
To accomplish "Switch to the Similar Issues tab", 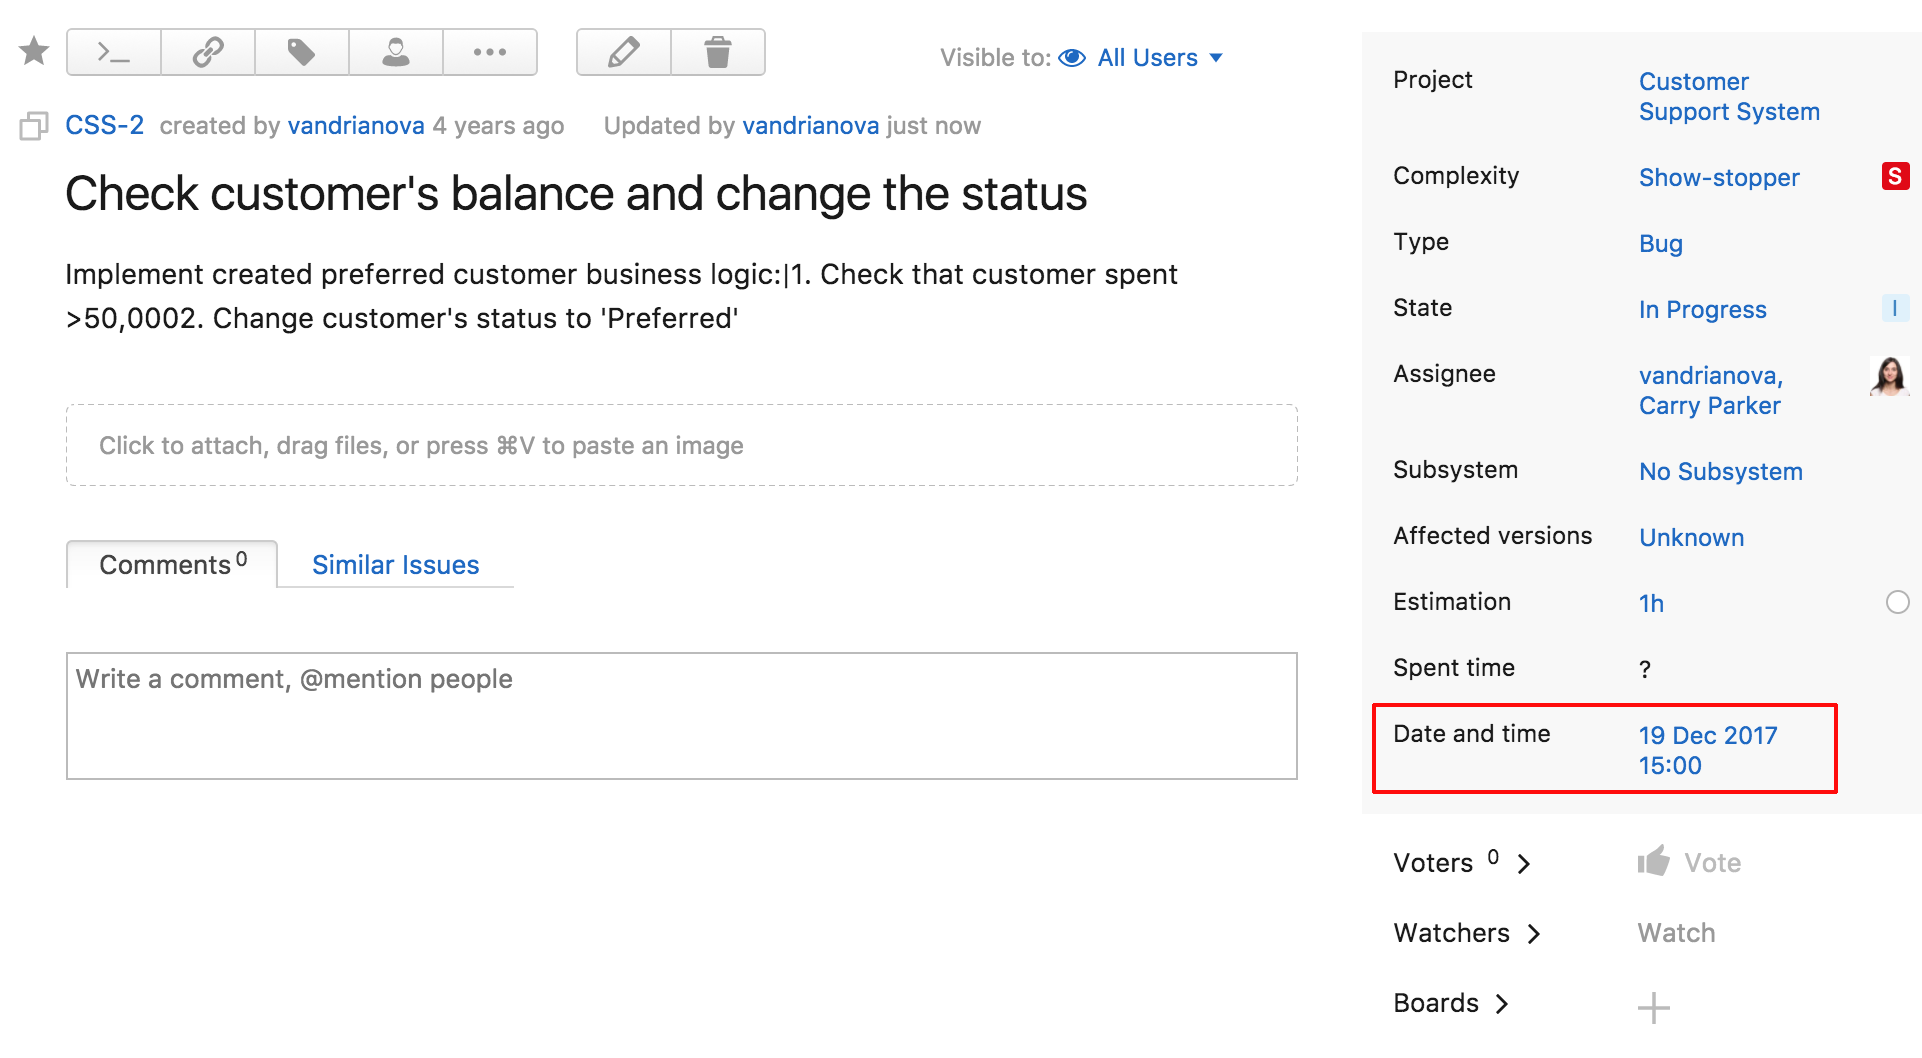I will click(395, 565).
